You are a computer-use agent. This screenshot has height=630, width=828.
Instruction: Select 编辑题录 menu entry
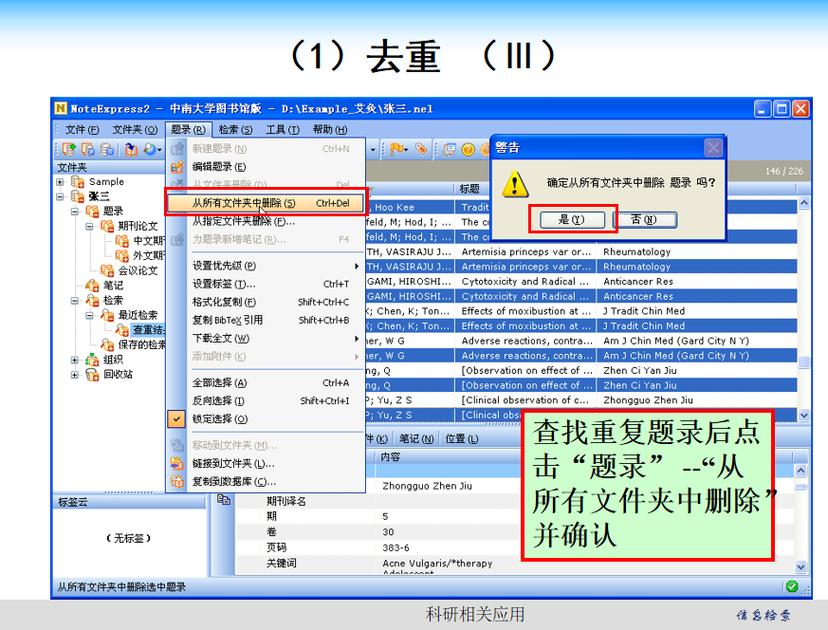click(x=218, y=167)
